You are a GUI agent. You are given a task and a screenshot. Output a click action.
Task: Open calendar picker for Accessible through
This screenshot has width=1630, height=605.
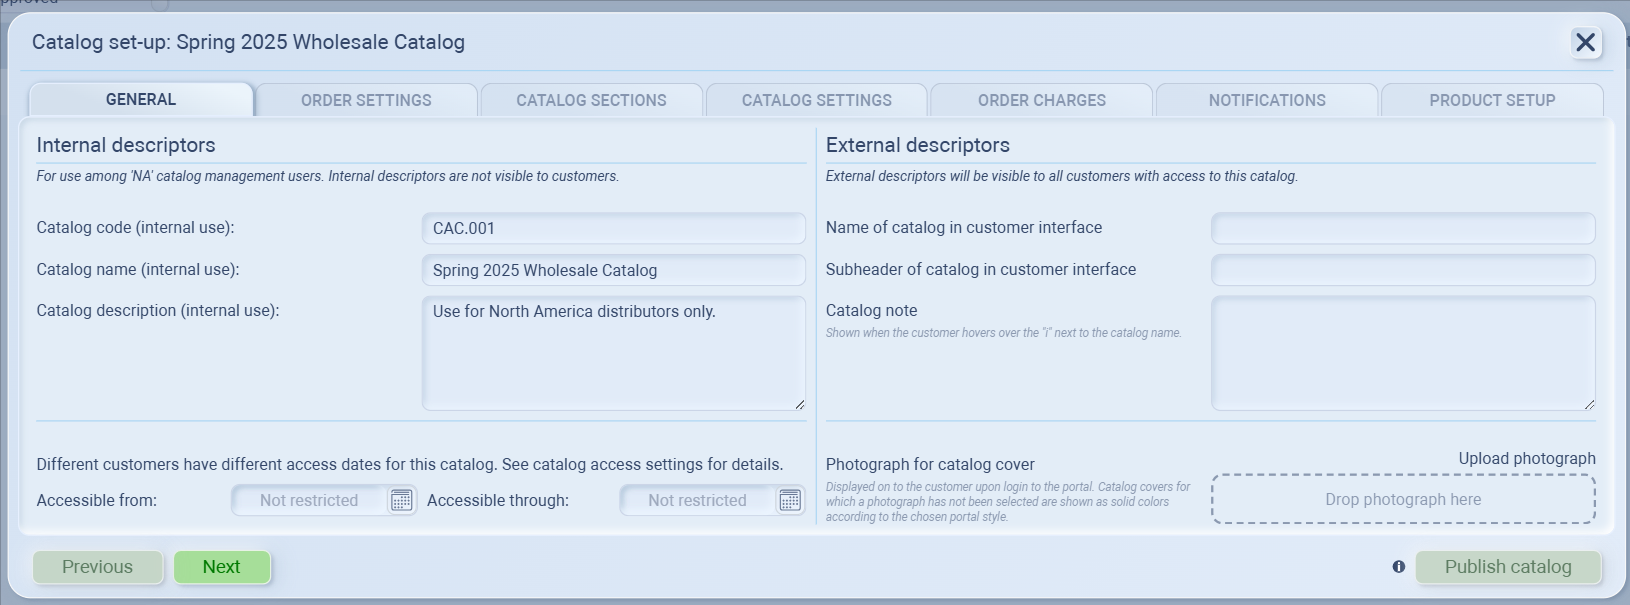pyautogui.click(x=789, y=500)
